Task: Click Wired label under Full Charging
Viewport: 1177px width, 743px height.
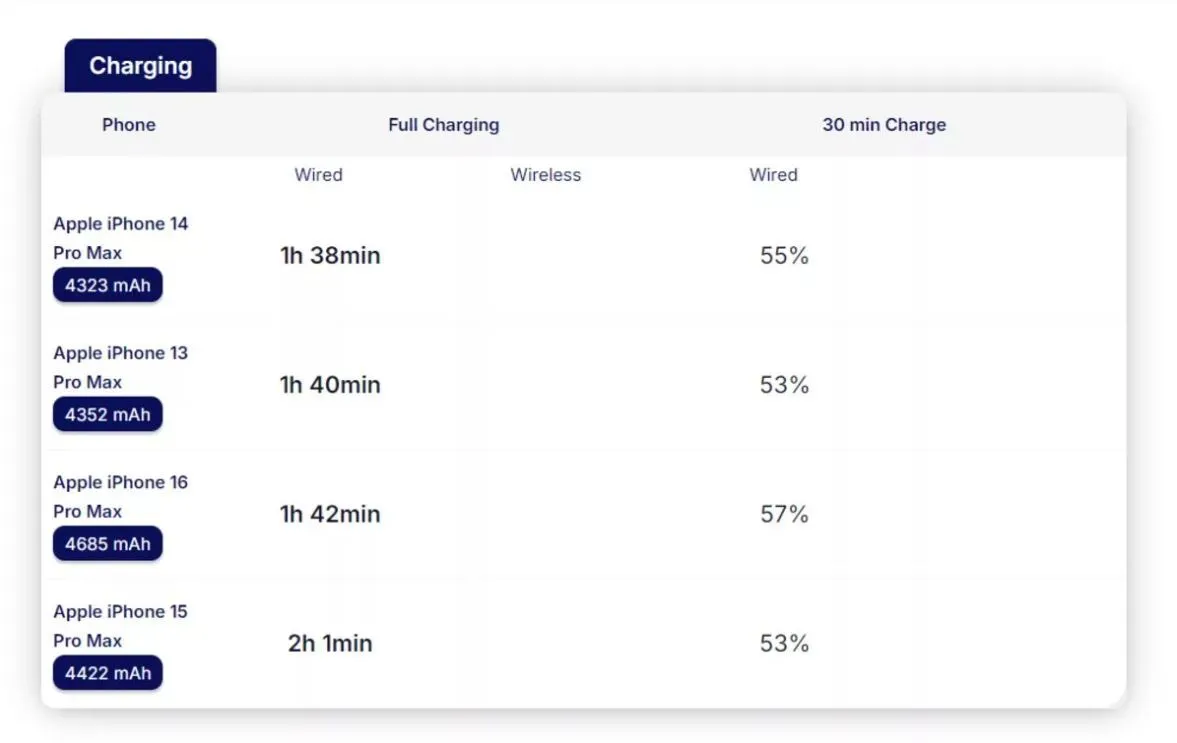Action: (318, 175)
